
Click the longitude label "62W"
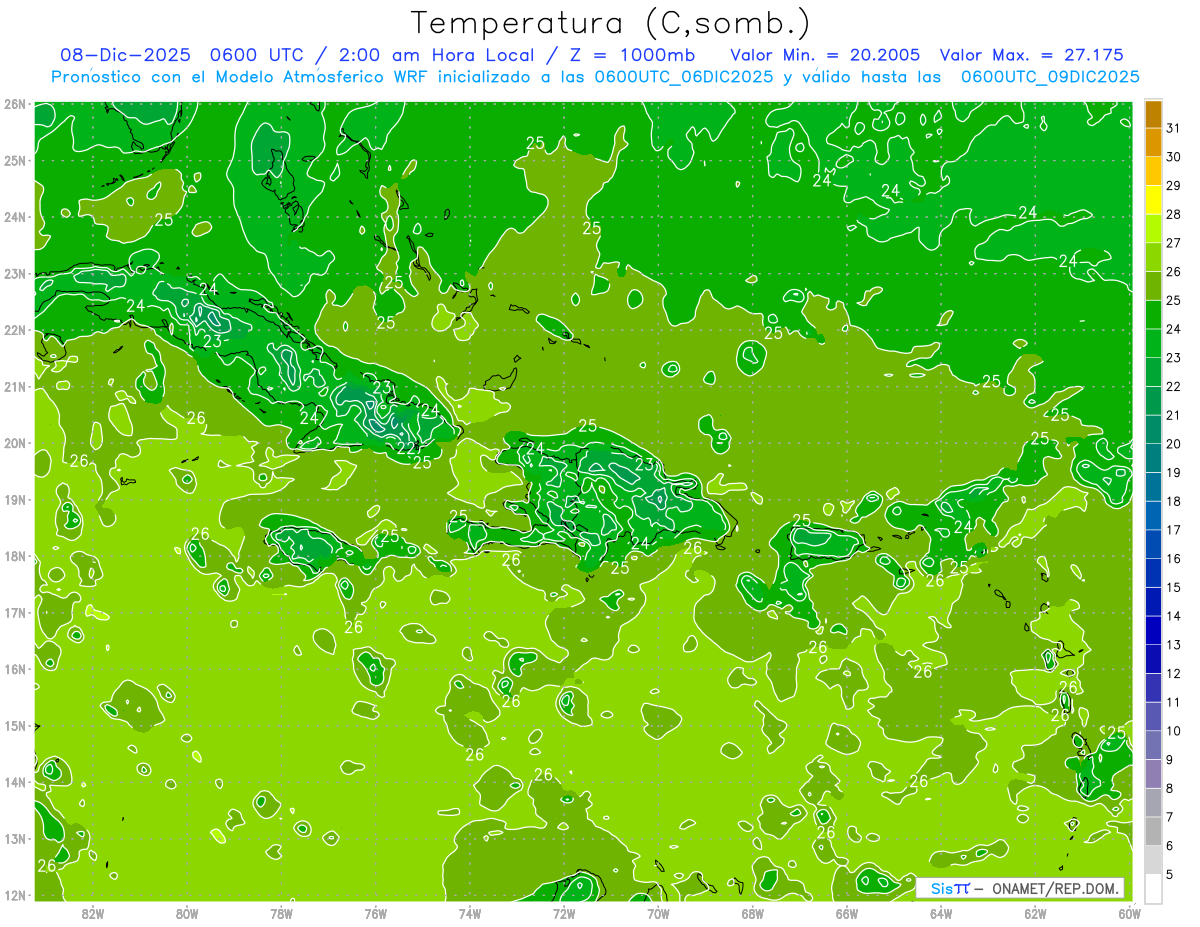[x=1035, y=913]
